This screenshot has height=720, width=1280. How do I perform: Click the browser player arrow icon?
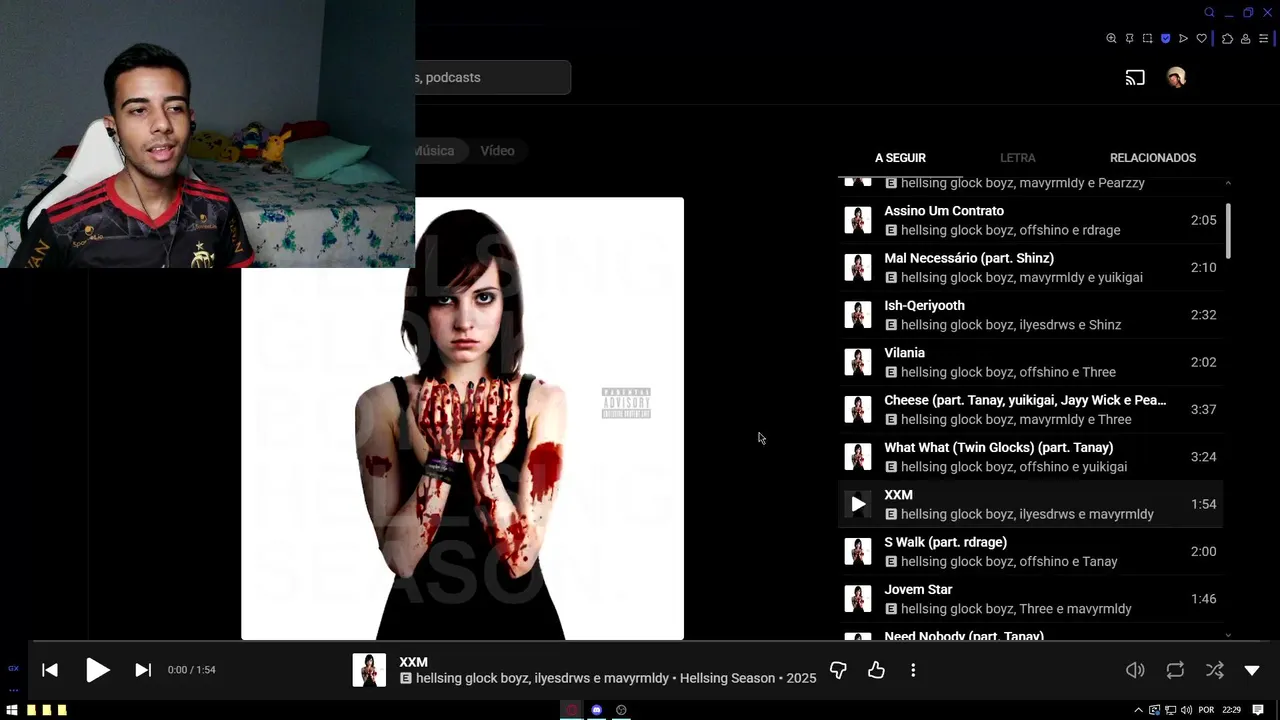1183,39
